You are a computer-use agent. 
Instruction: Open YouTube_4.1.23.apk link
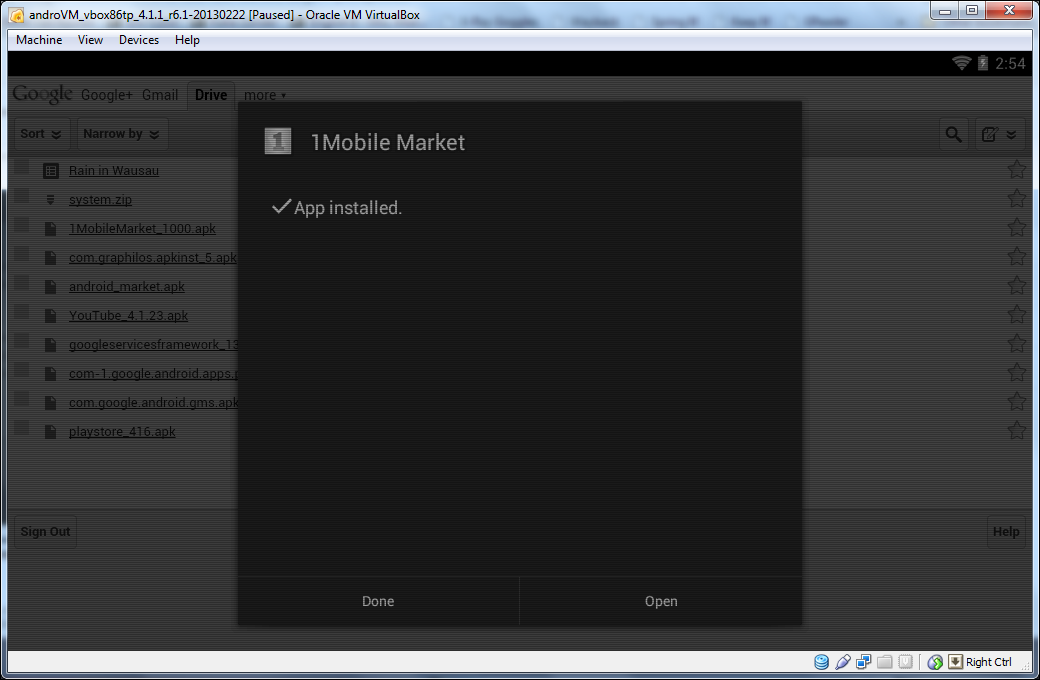click(x=128, y=316)
